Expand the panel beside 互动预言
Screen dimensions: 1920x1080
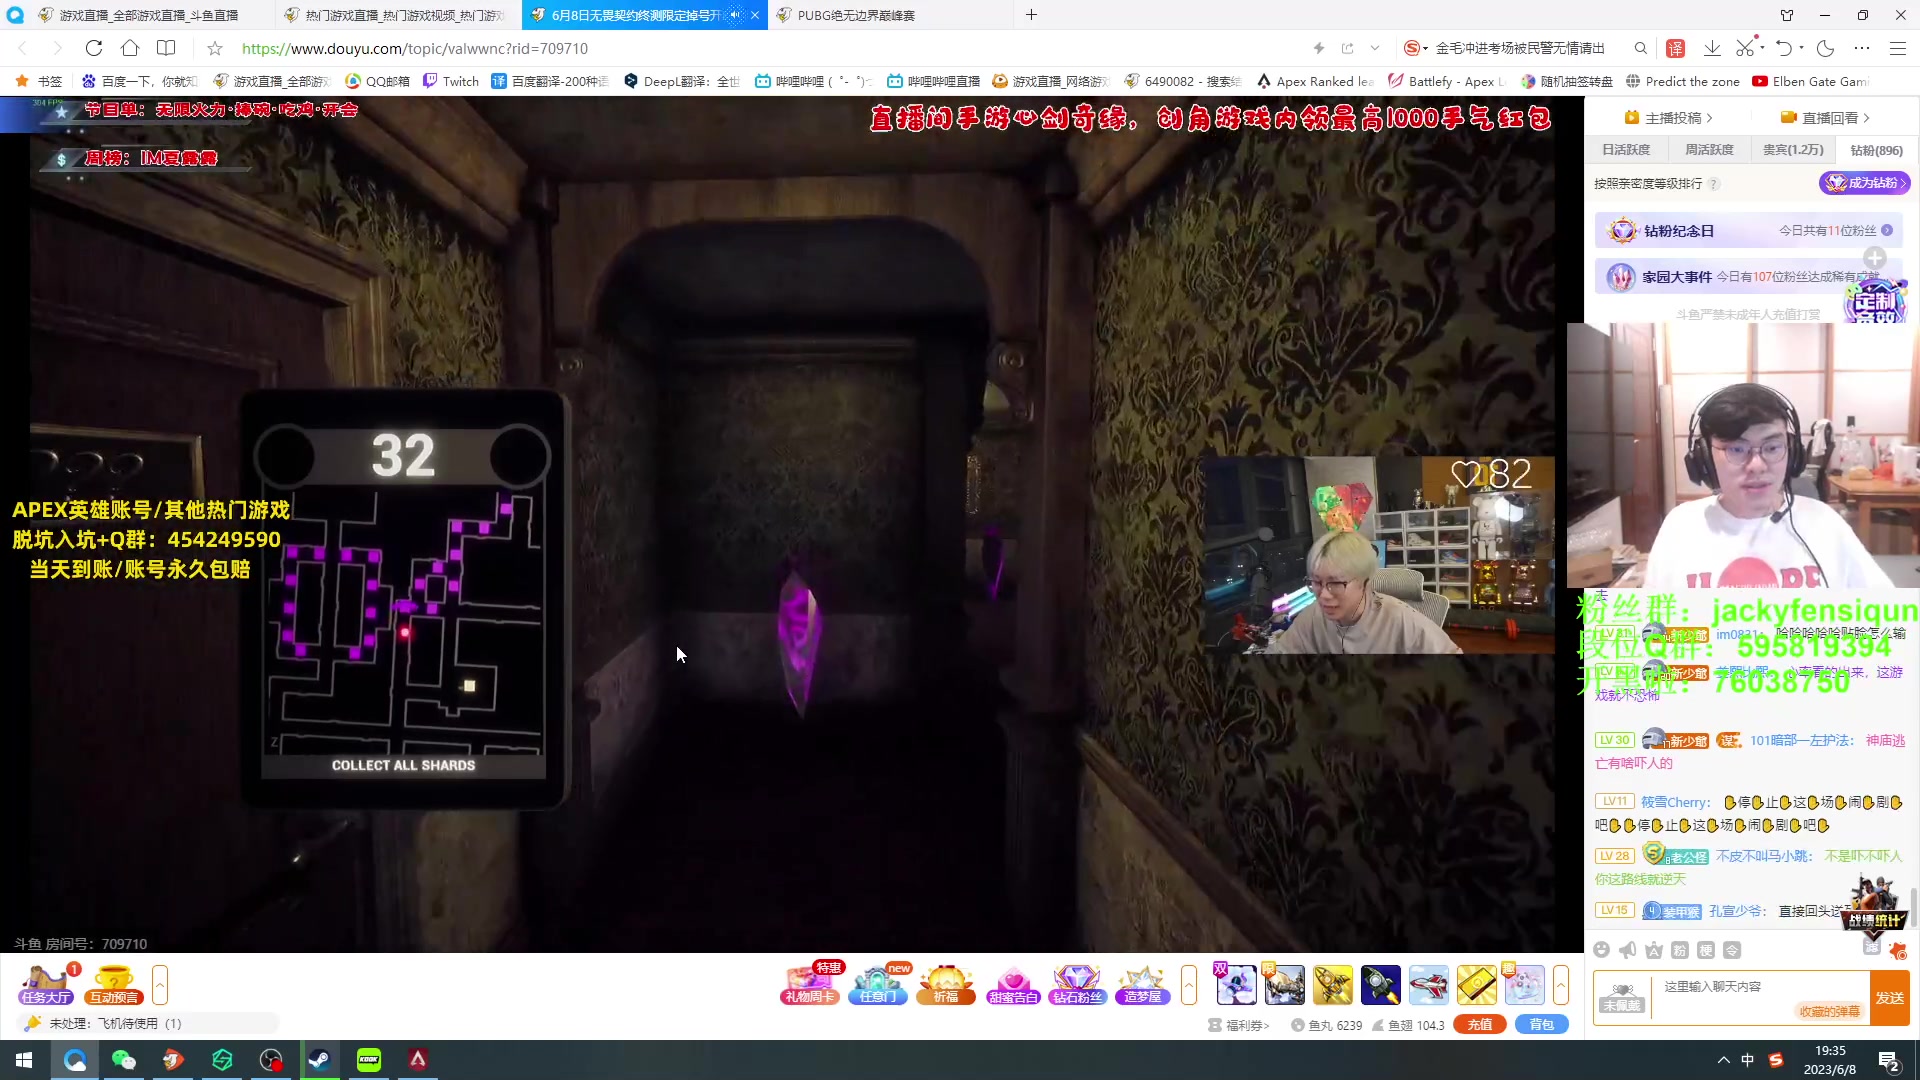[x=160, y=985]
